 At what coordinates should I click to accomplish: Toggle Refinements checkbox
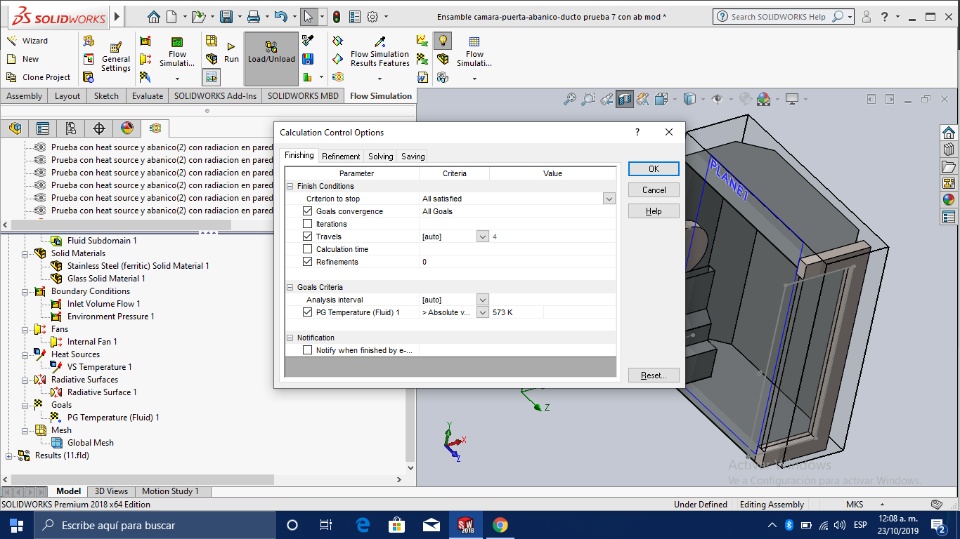coord(307,262)
